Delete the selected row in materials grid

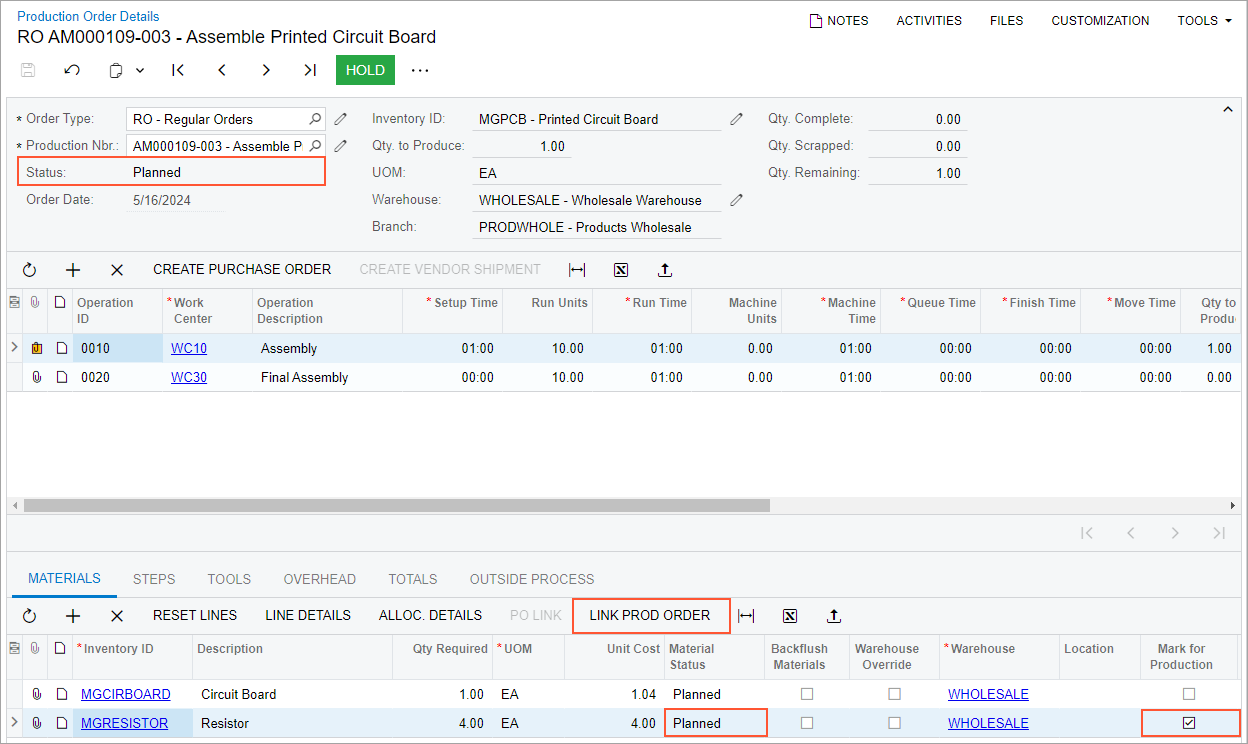pos(117,616)
